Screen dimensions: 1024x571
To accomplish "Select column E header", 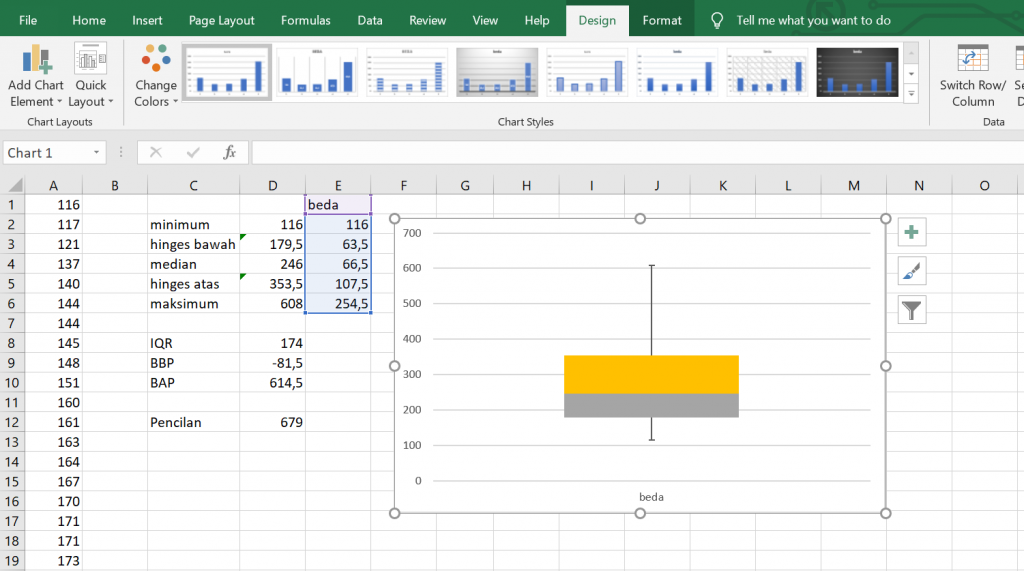I will (338, 186).
